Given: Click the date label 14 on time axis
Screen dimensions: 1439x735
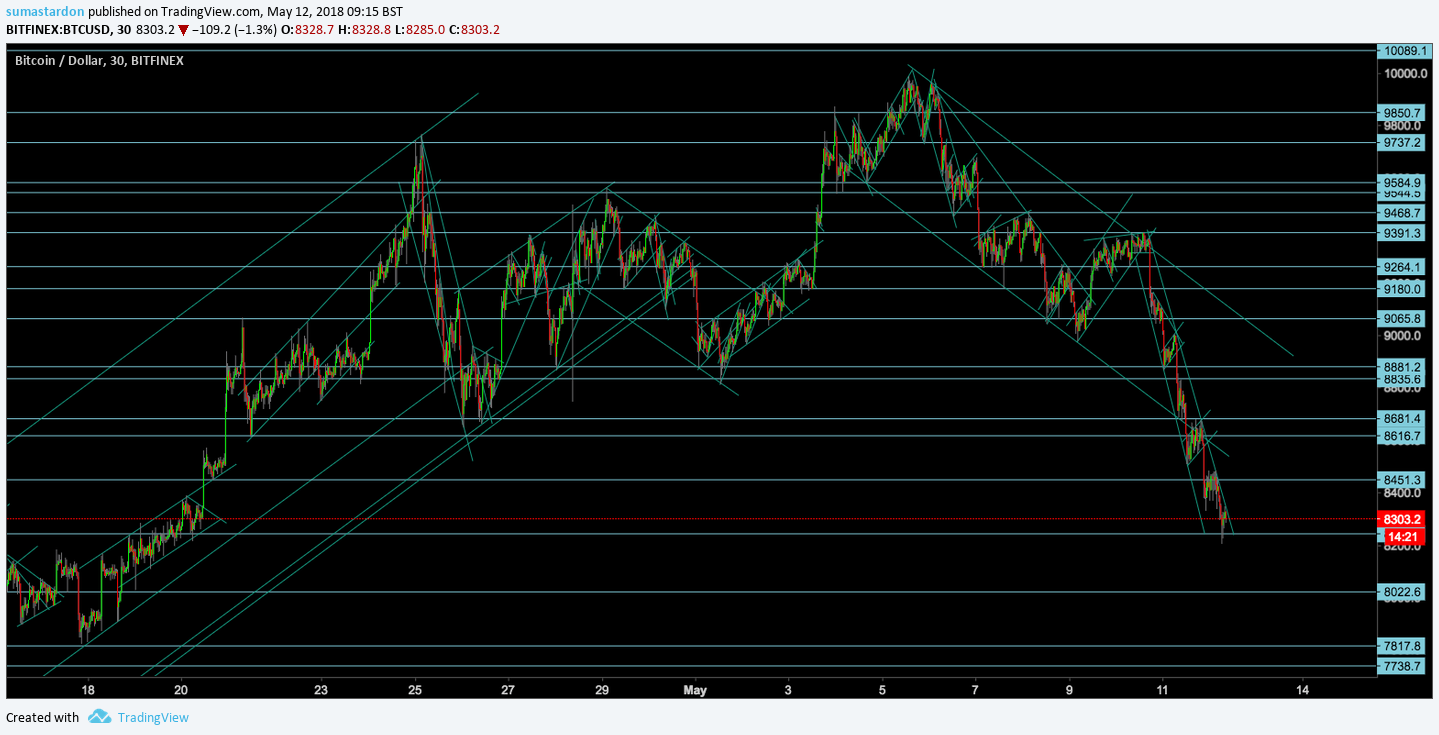Looking at the screenshot, I should tap(1302, 690).
